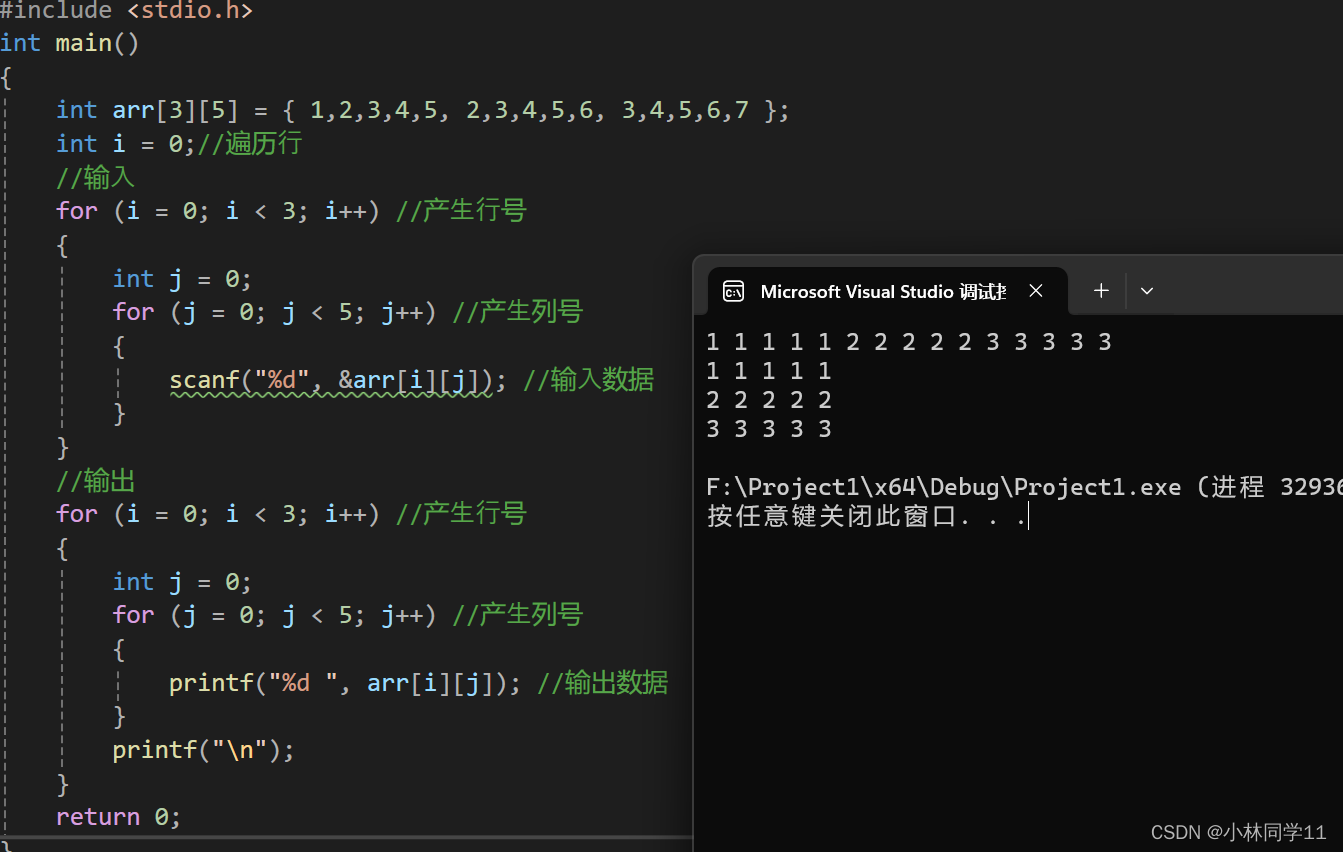Click the '//输入数据' comment
Viewport: 1343px width, 852px height.
tap(589, 380)
